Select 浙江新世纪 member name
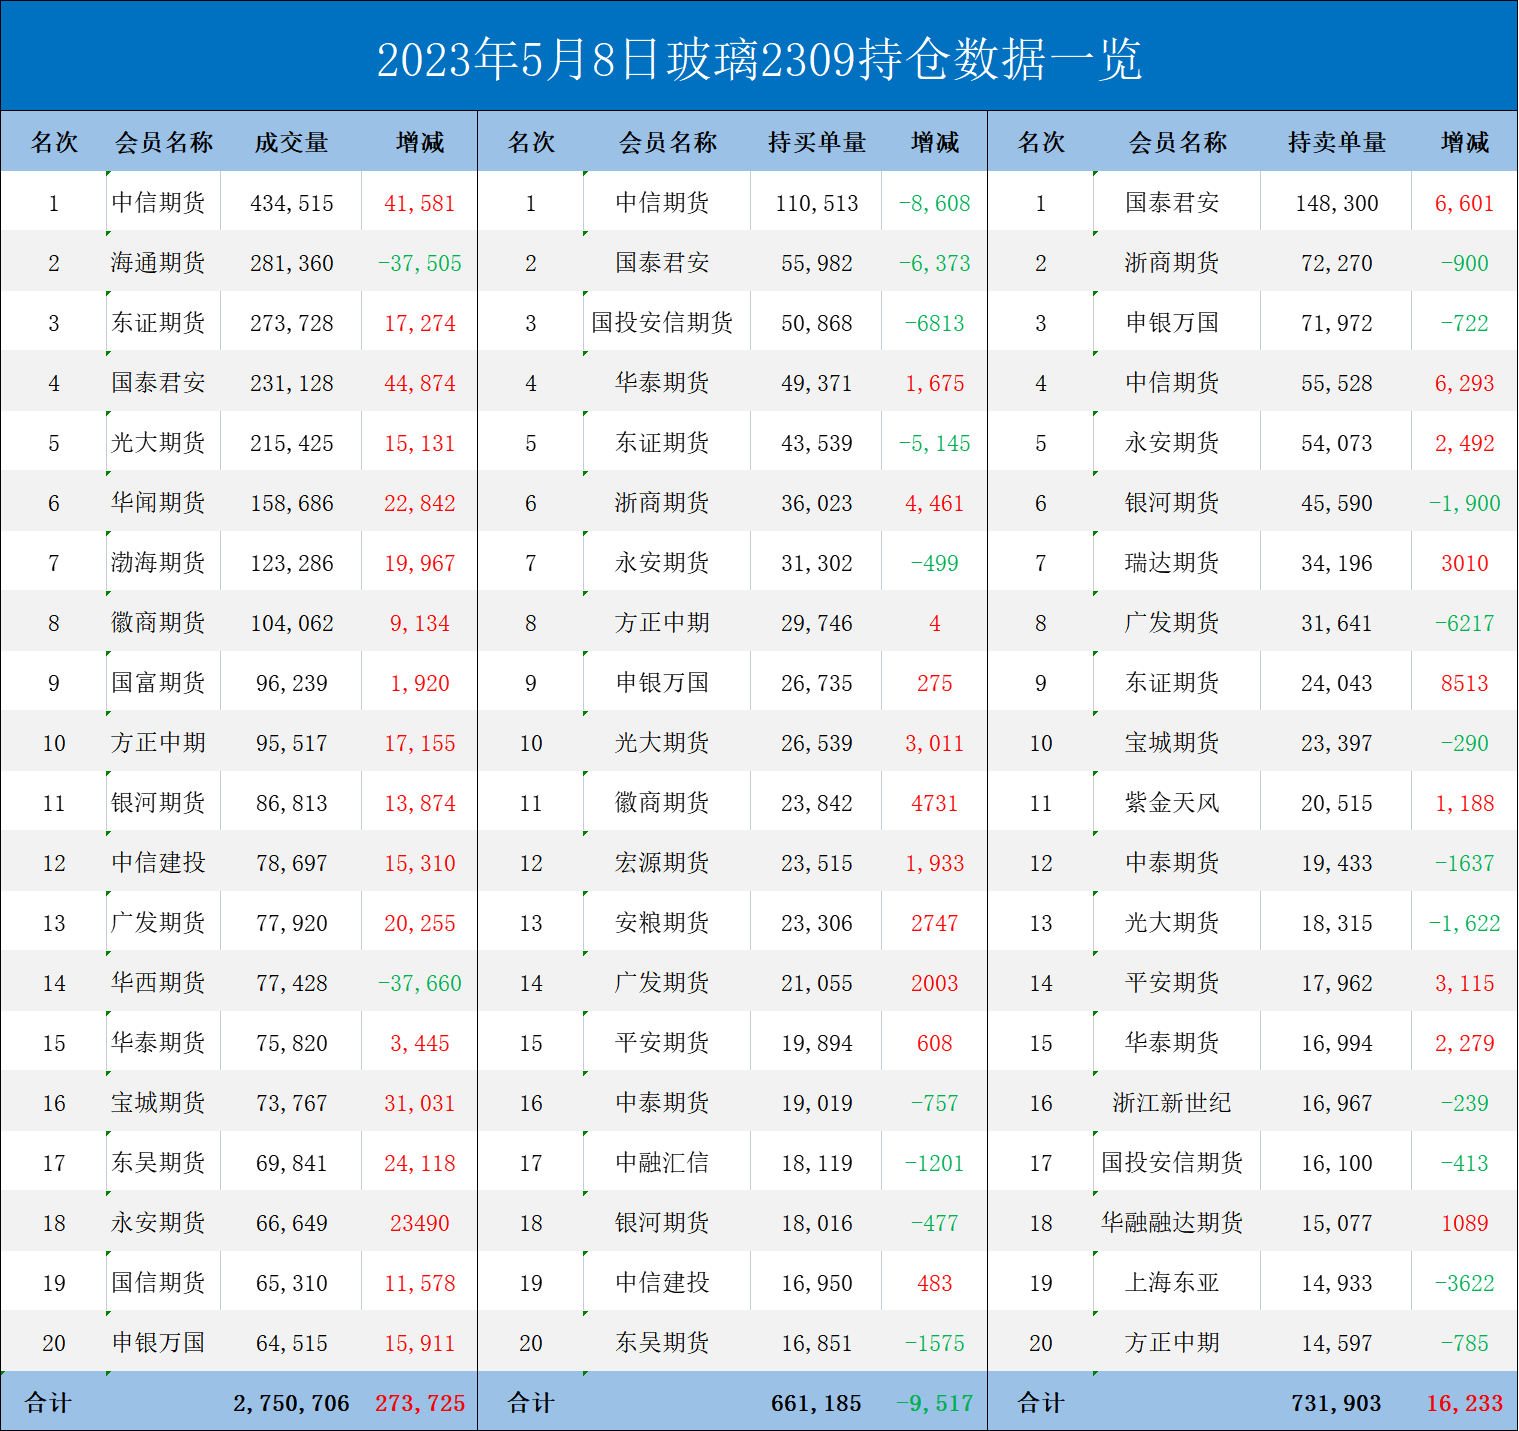 pyautogui.click(x=1172, y=1103)
